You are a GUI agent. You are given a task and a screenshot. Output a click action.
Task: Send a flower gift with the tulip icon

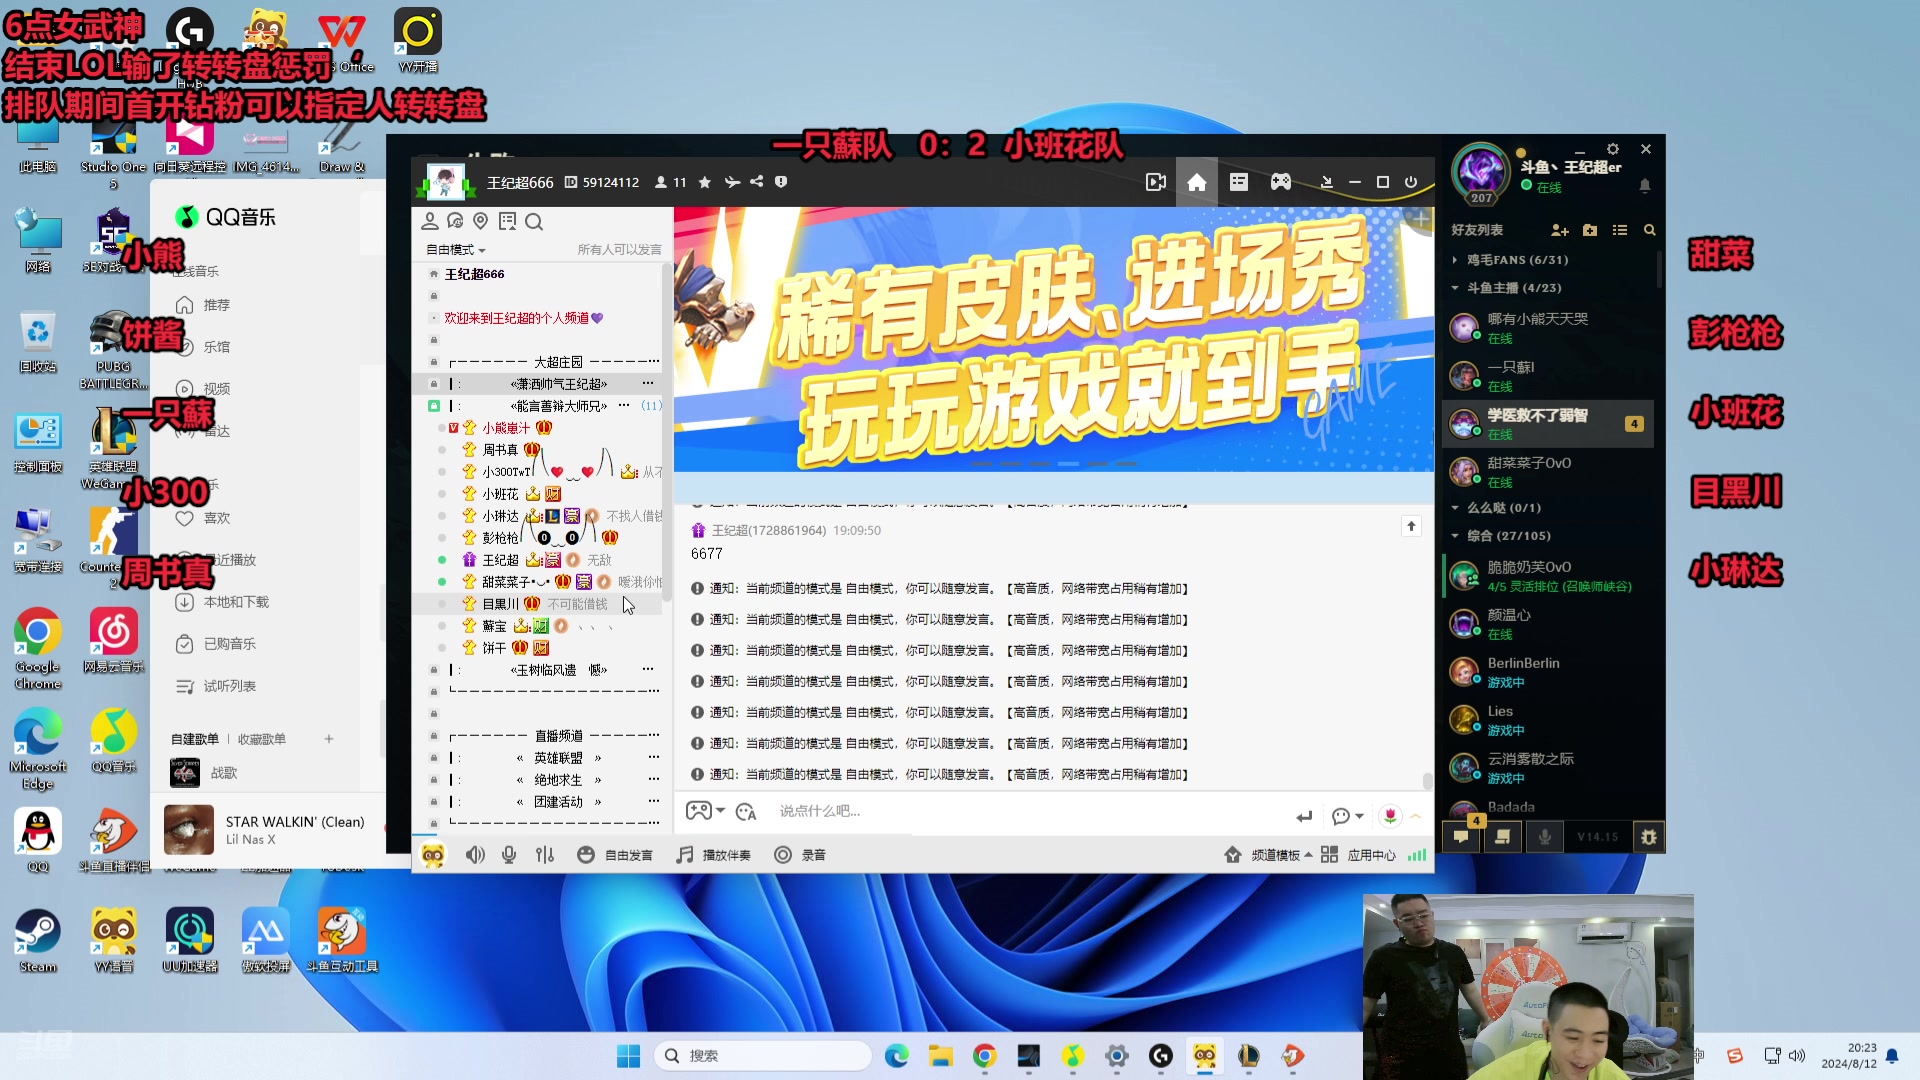[x=1390, y=816]
